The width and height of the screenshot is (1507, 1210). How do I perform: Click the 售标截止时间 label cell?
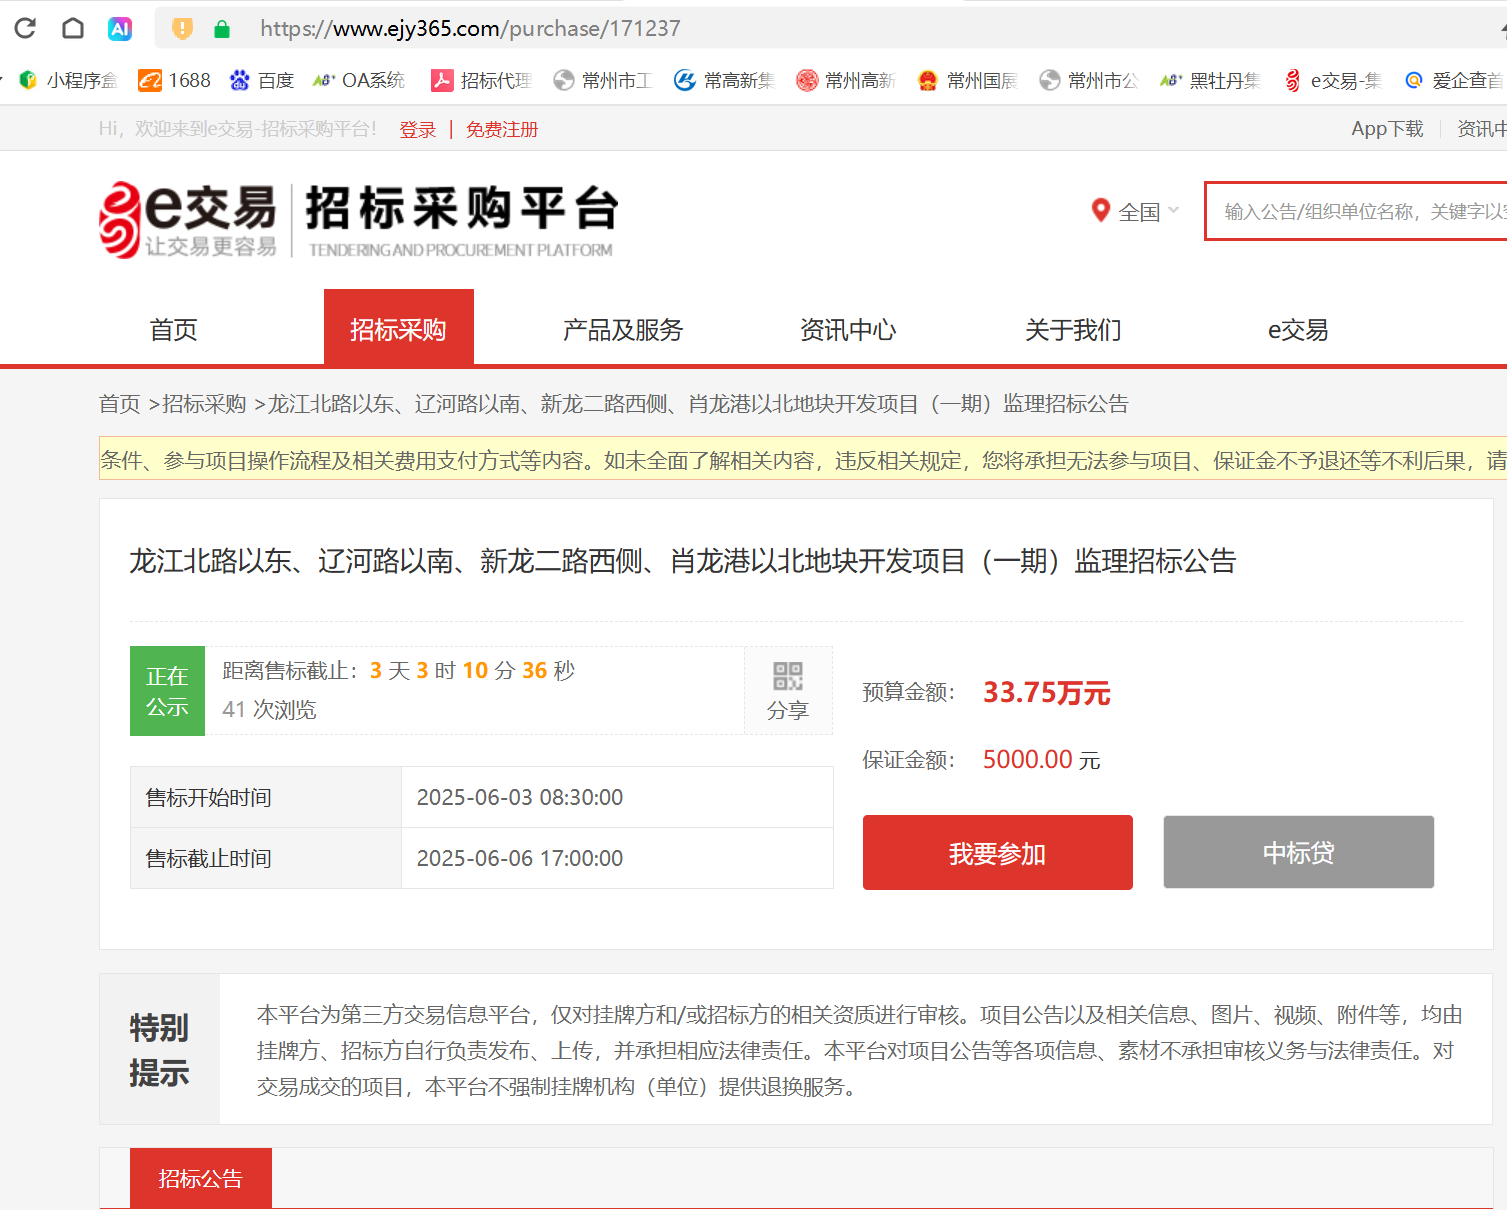[x=266, y=858]
